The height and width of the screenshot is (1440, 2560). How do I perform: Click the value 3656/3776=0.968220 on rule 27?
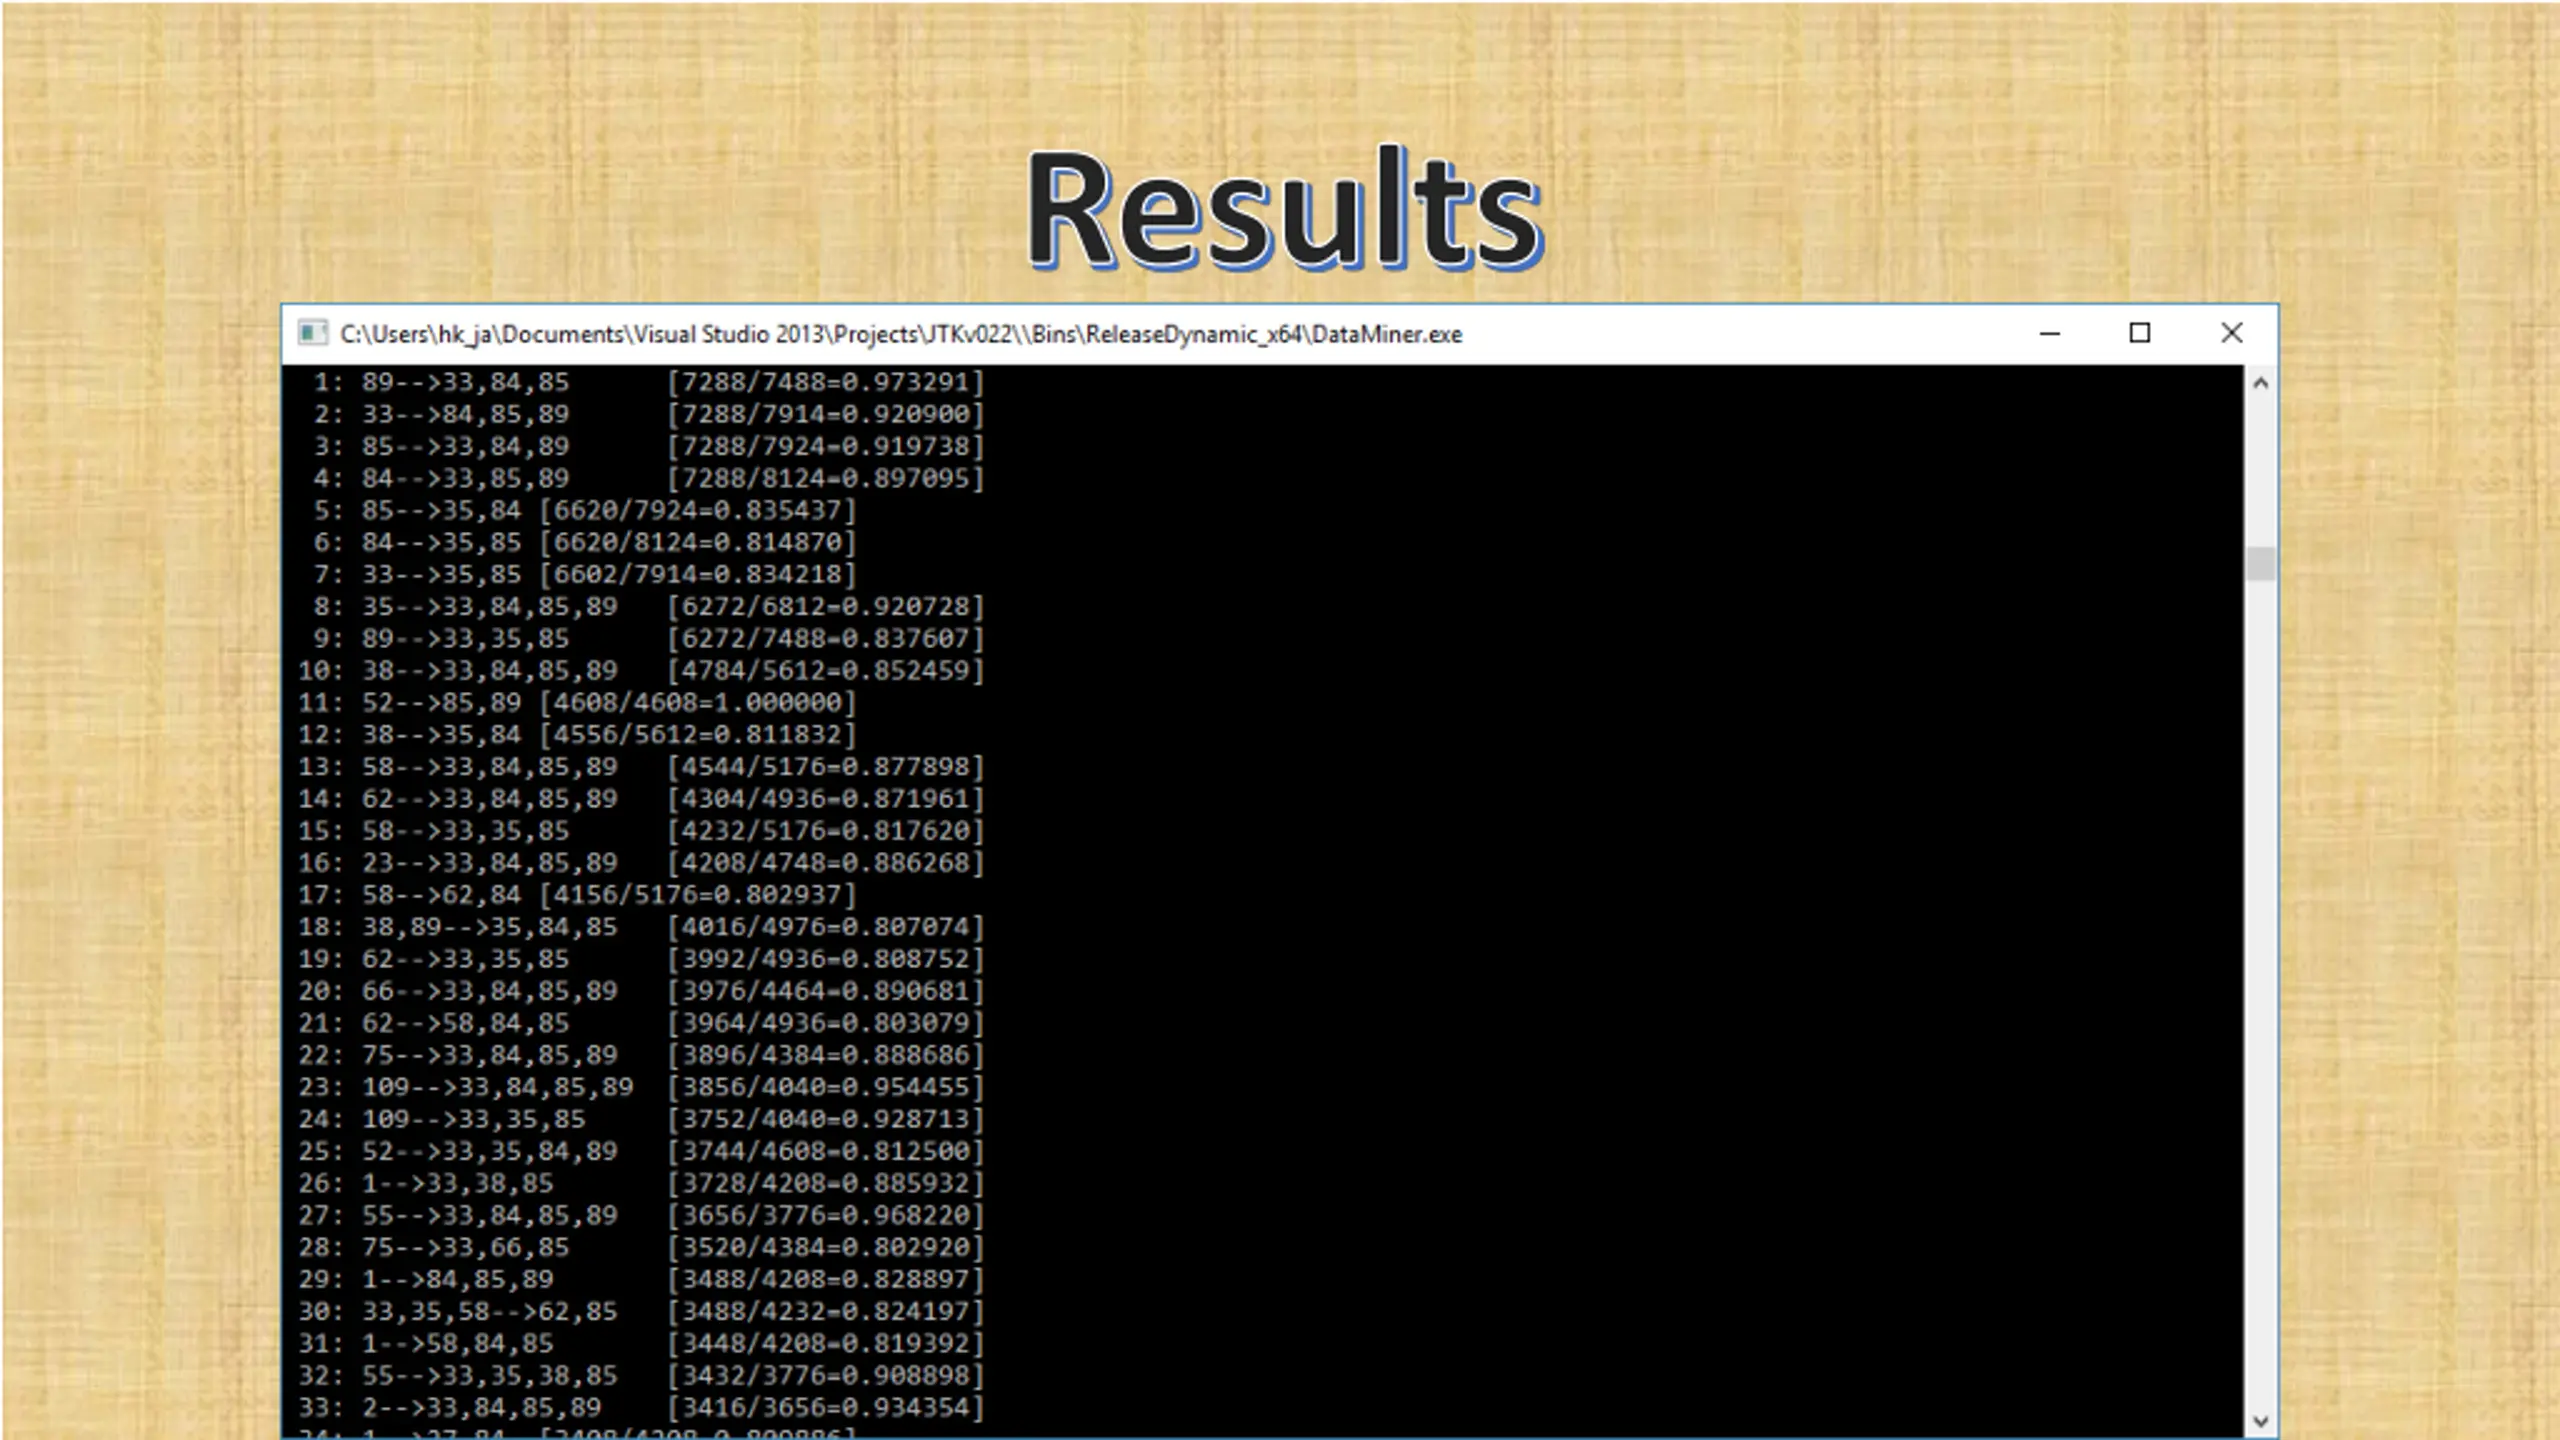tap(825, 1215)
